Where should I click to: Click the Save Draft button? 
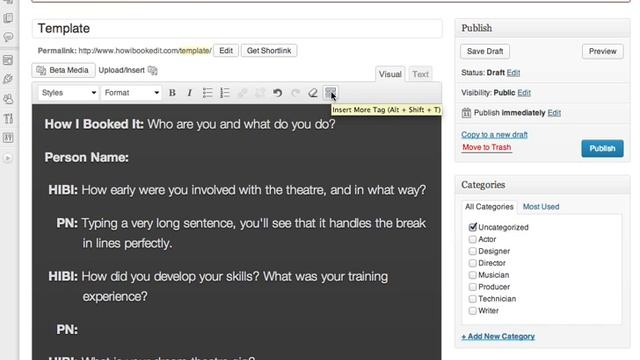[x=485, y=51]
